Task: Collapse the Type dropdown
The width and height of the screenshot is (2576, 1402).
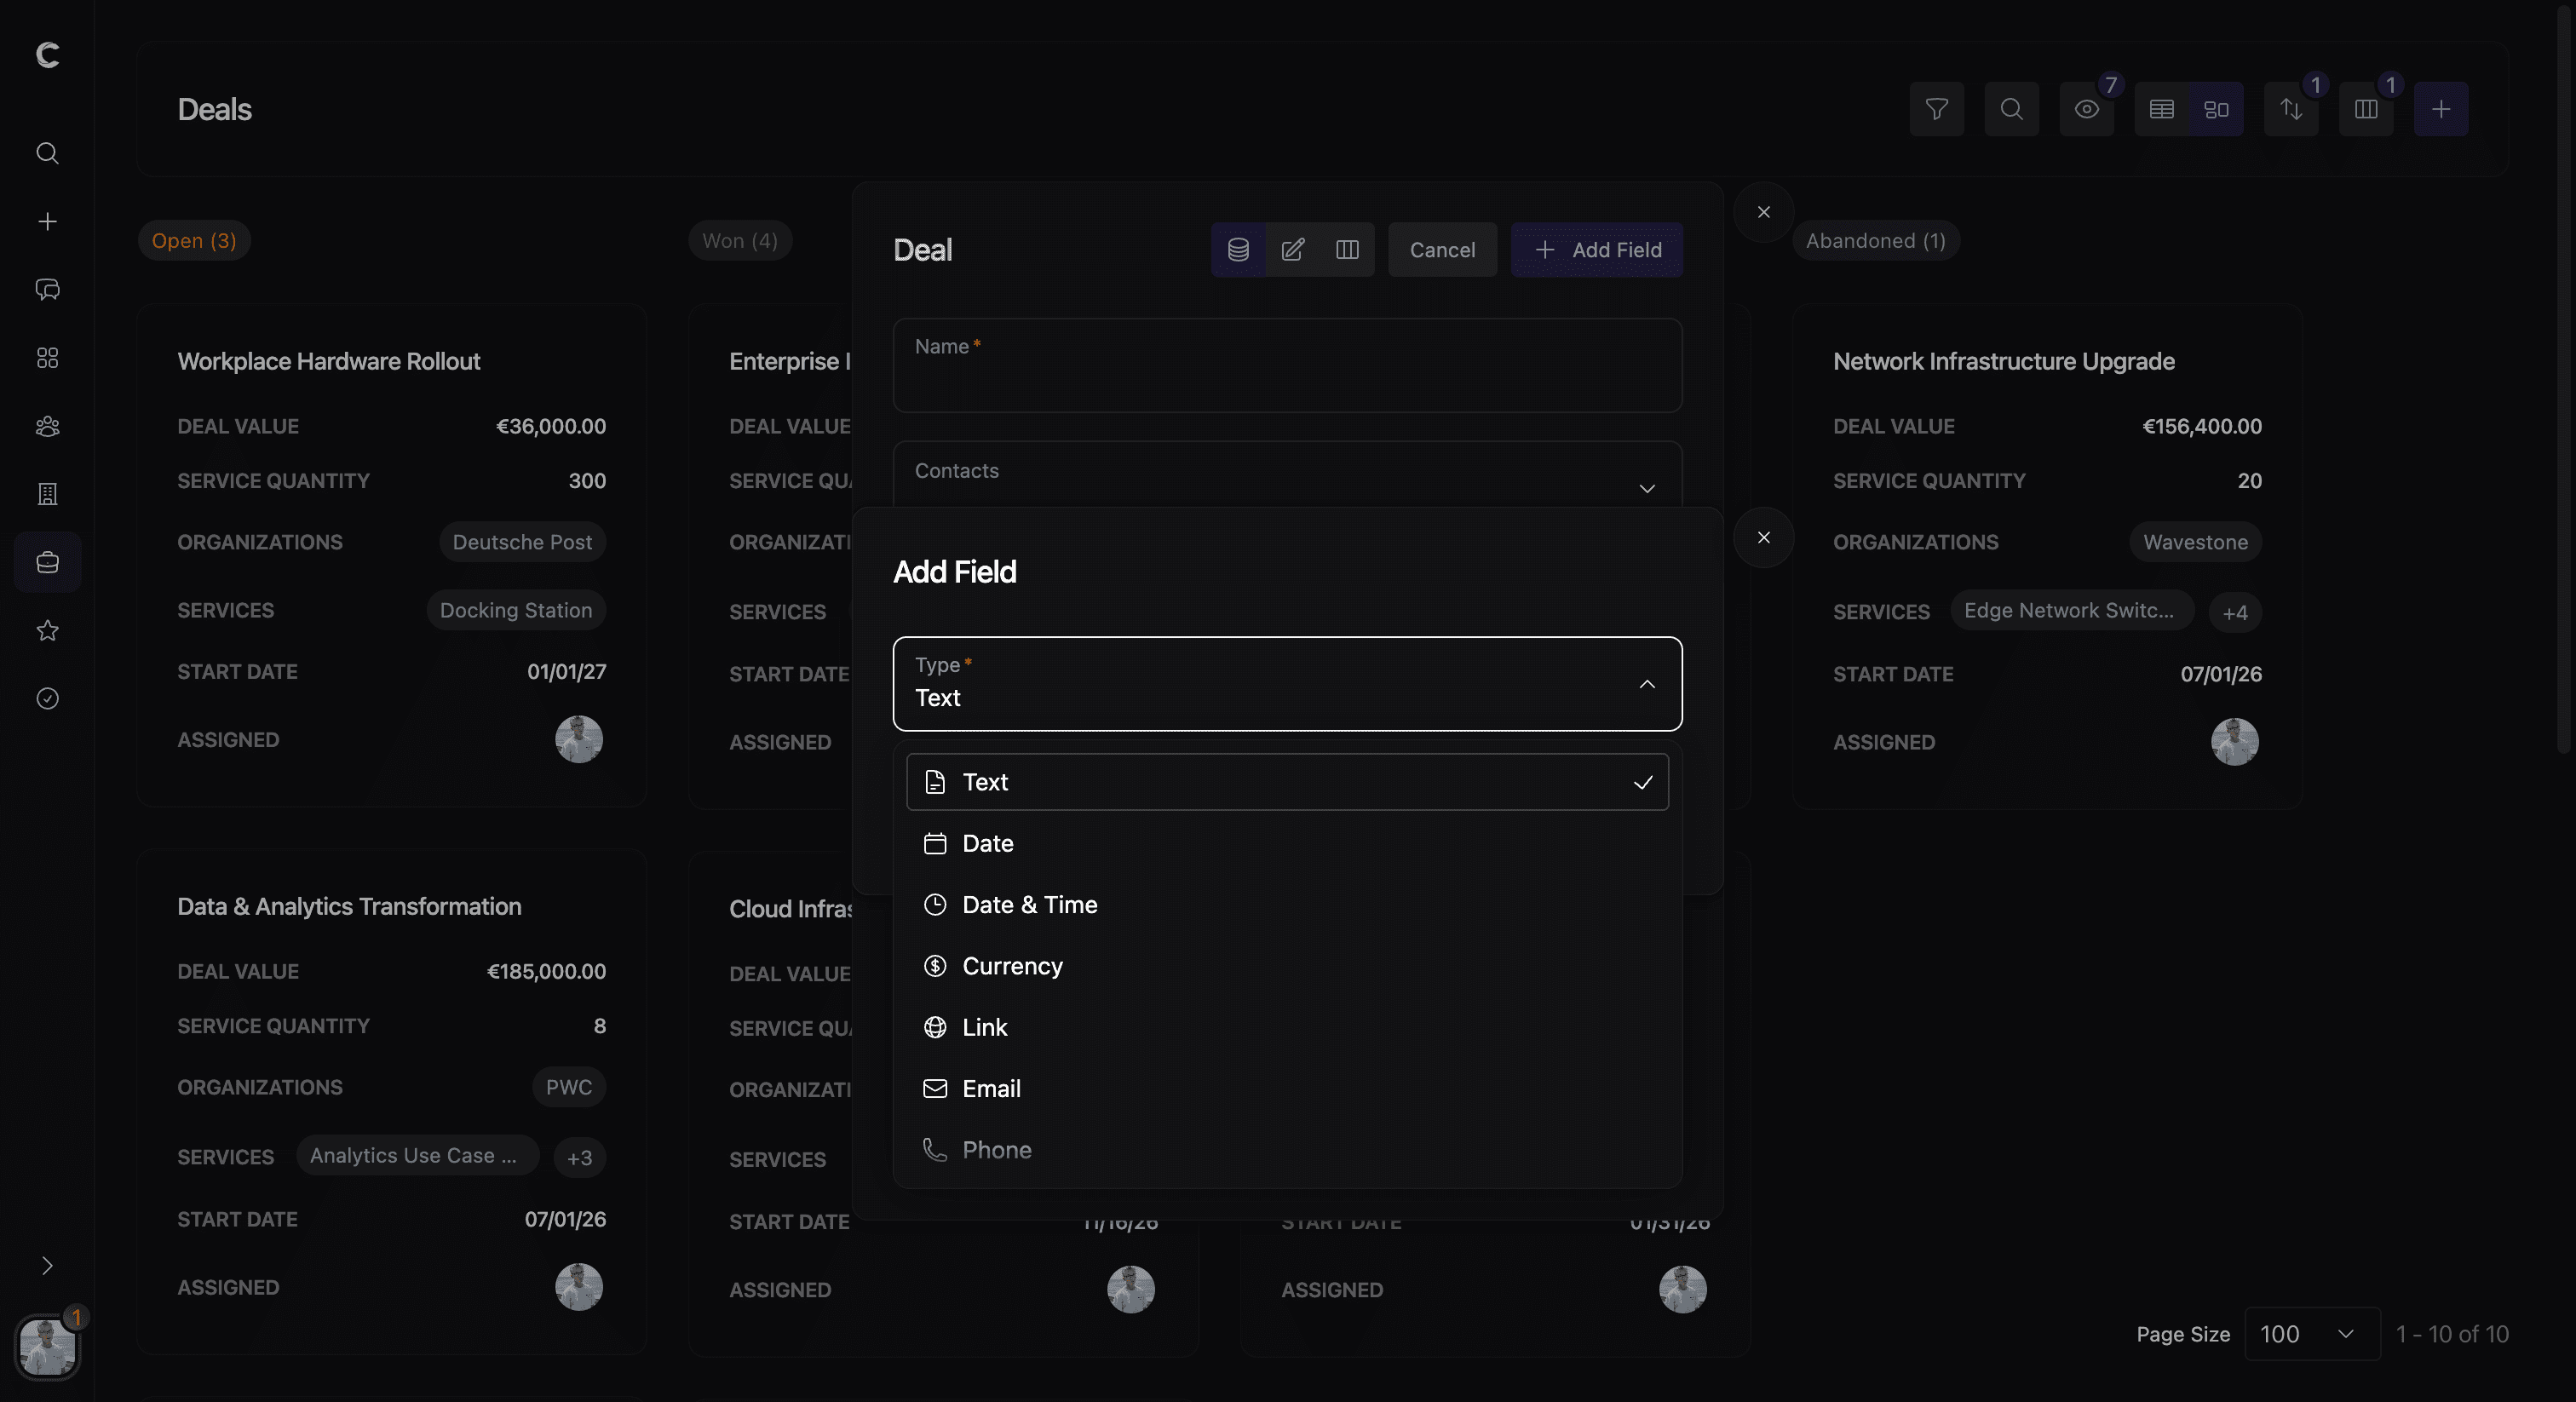Action: 1646,684
